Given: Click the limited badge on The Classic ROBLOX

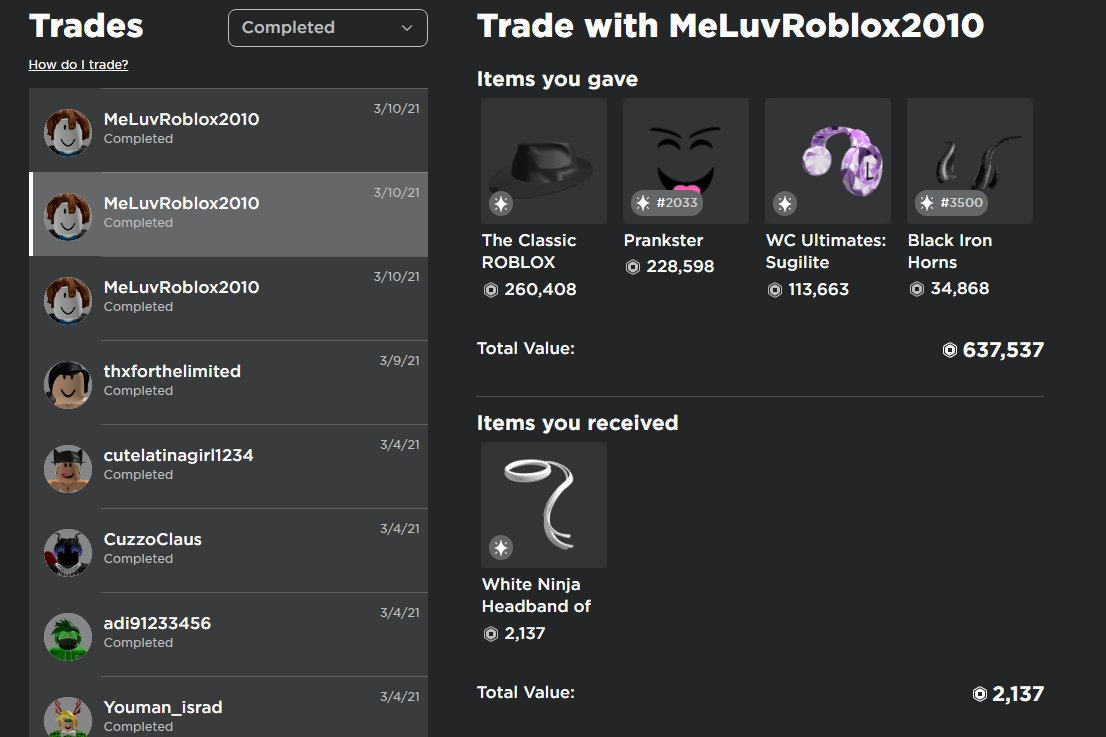Looking at the screenshot, I should [501, 204].
